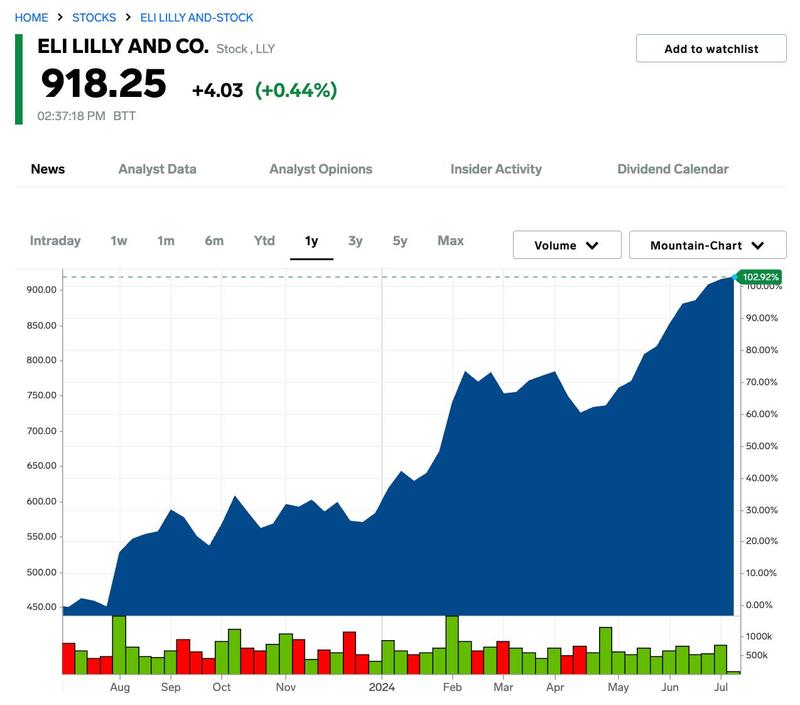Click the 102.92% performance marker
Screen dimensions: 800x705
pyautogui.click(x=760, y=277)
